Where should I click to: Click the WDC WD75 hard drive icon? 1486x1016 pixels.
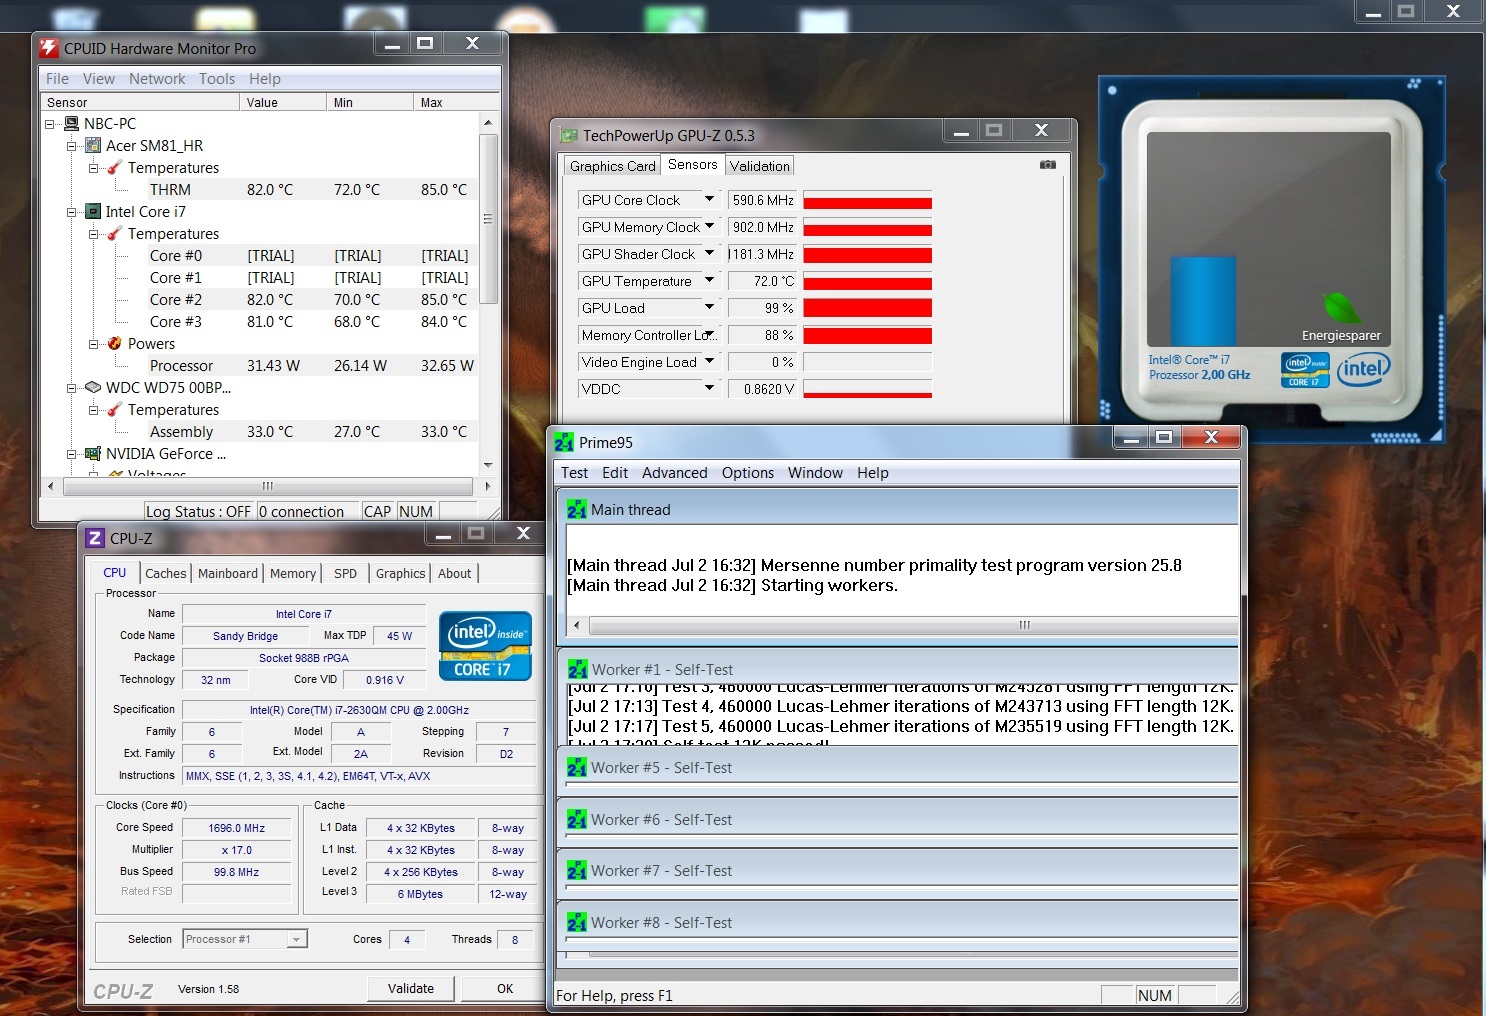93,387
